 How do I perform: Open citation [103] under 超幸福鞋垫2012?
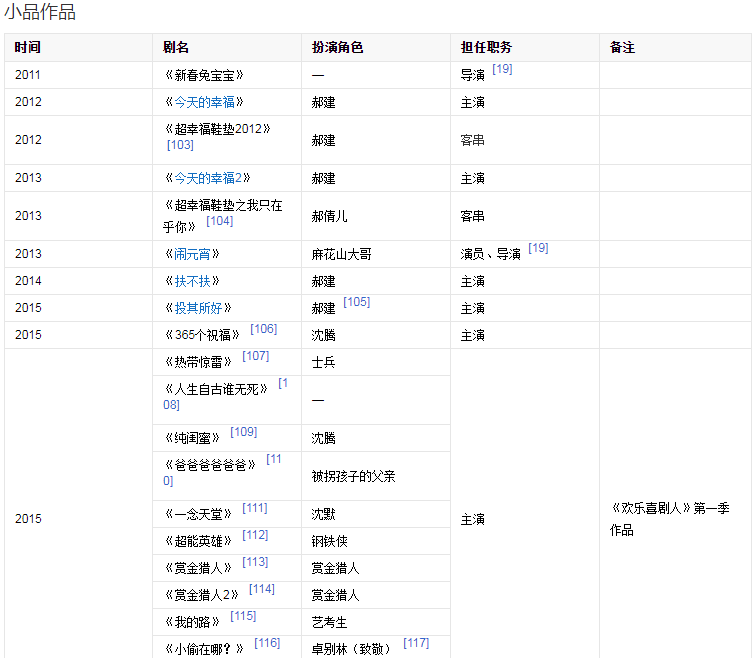pos(180,145)
